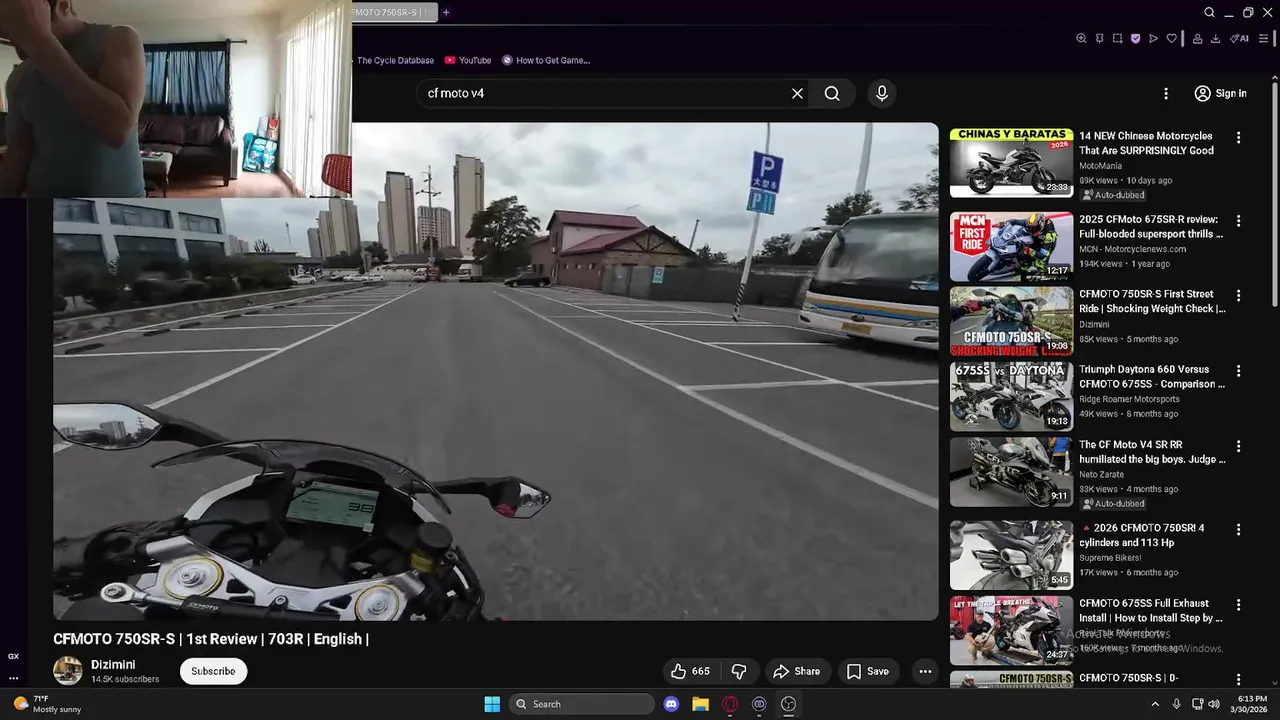Open the Dizimini channel name link

click(113, 665)
